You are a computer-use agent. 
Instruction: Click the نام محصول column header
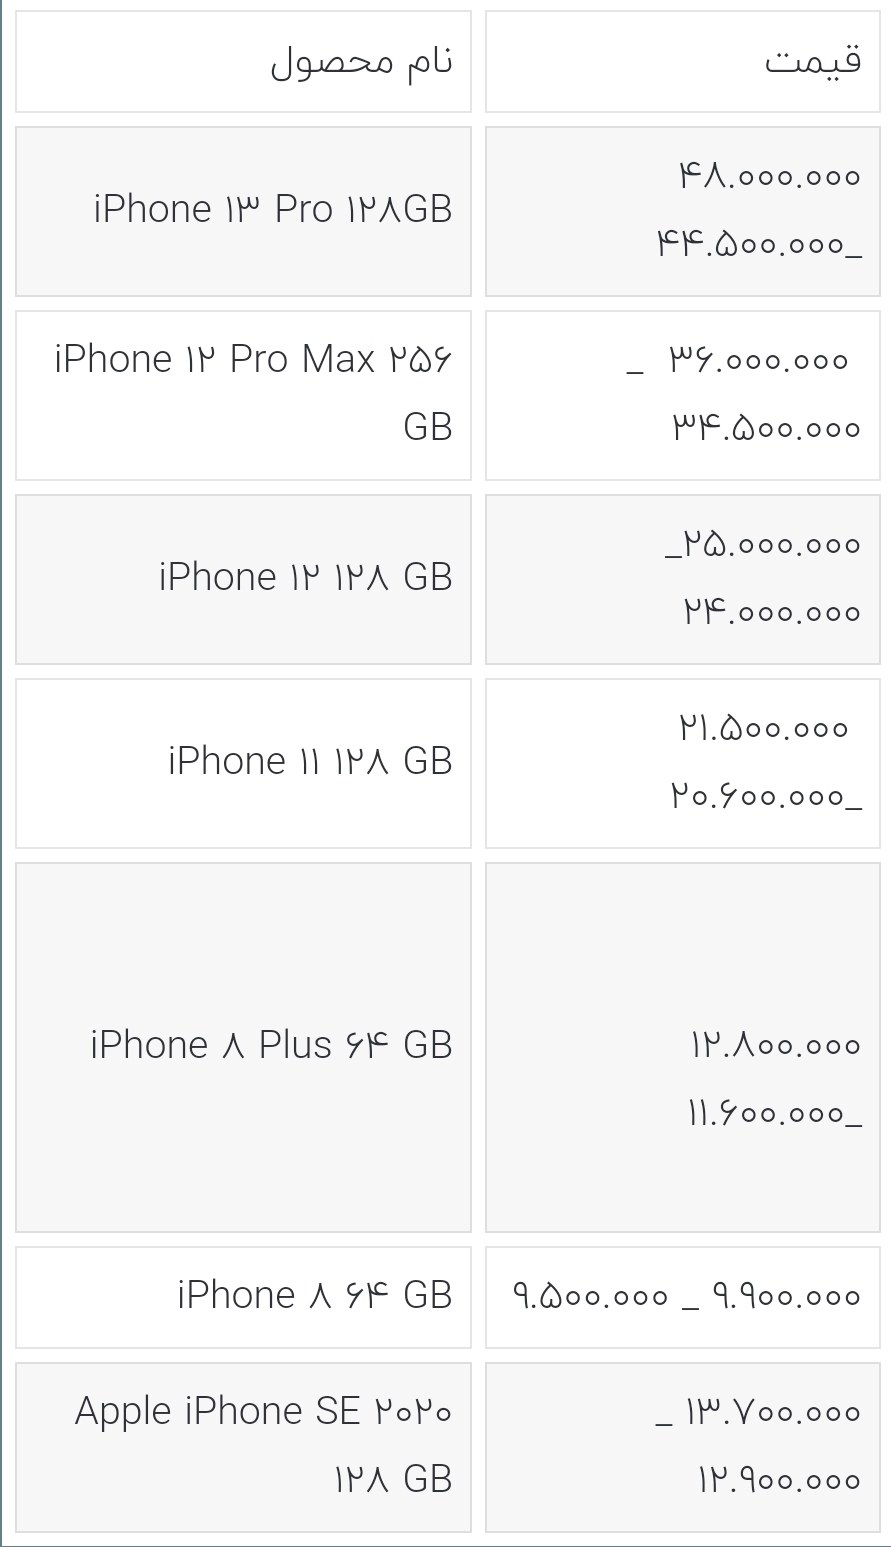point(243,62)
